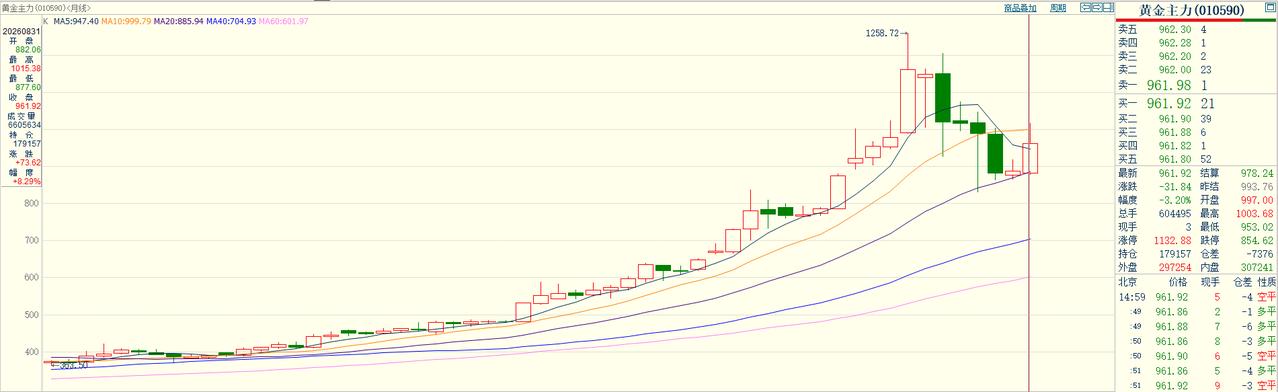Click the 结算 978.24 settlement value
The height and width of the screenshot is (392, 1278).
click(x=1256, y=173)
